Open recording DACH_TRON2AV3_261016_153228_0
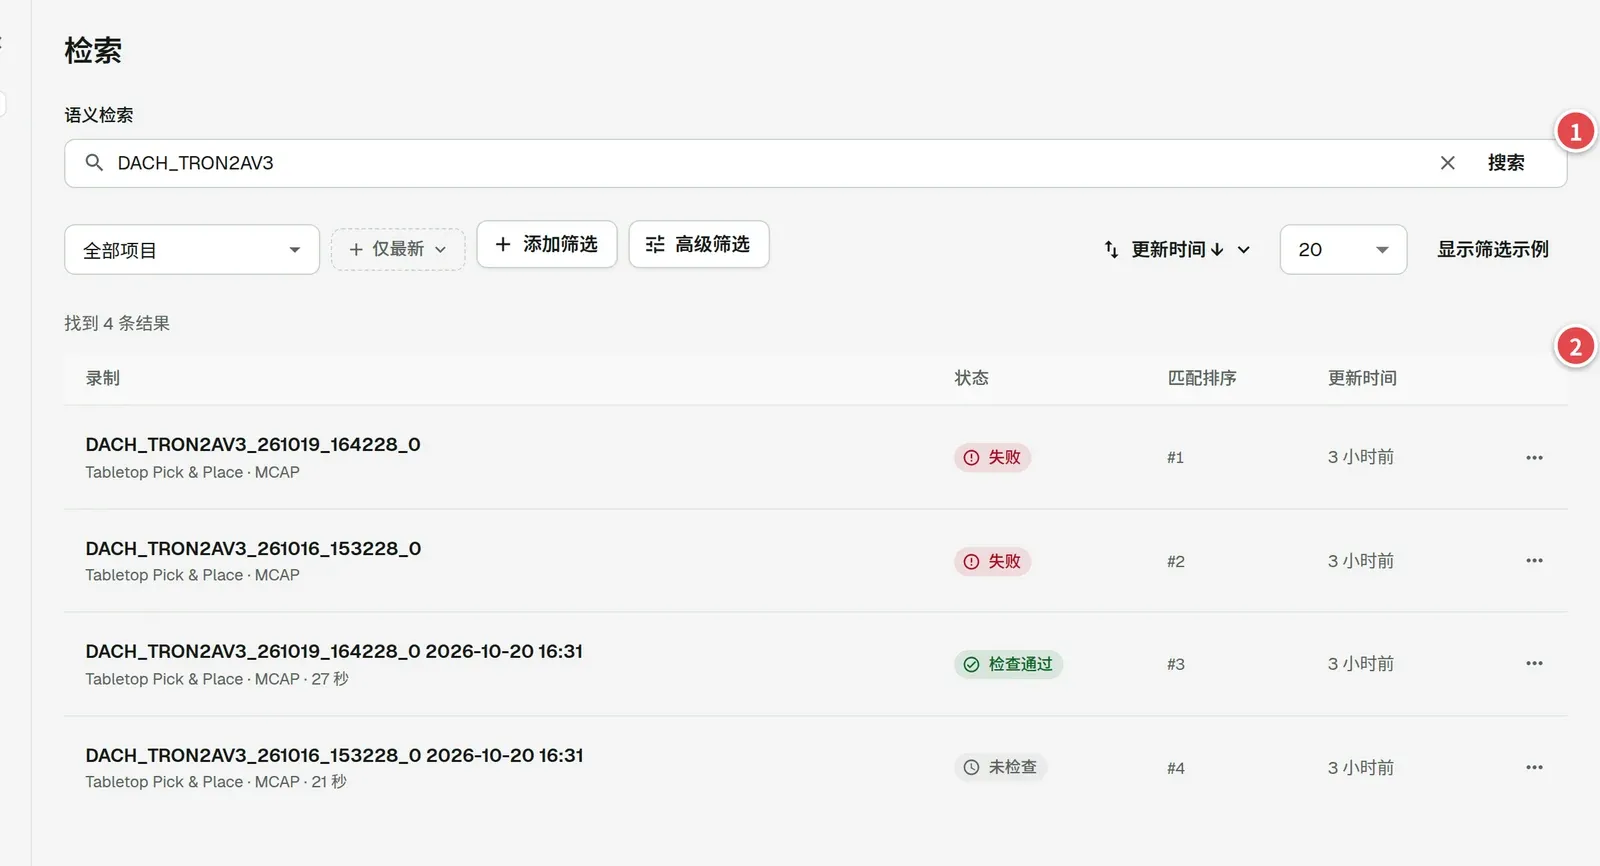1600x866 pixels. coord(253,548)
